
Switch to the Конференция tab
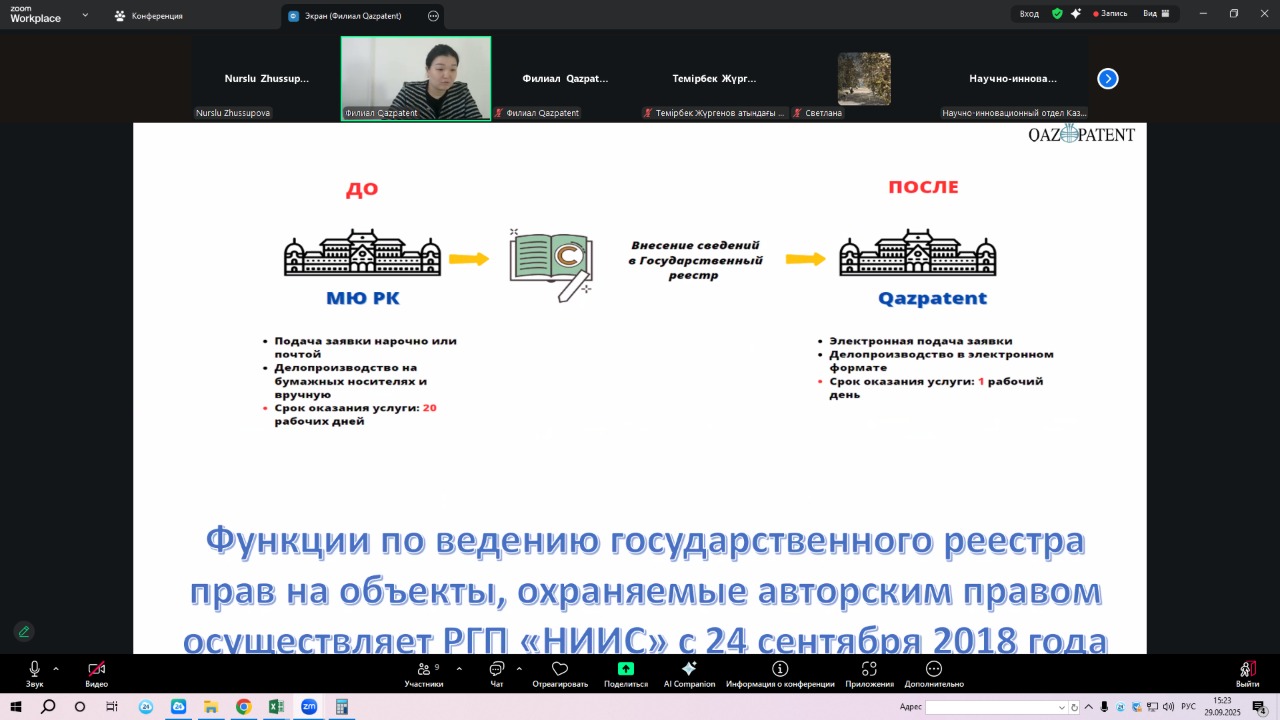[x=148, y=16]
